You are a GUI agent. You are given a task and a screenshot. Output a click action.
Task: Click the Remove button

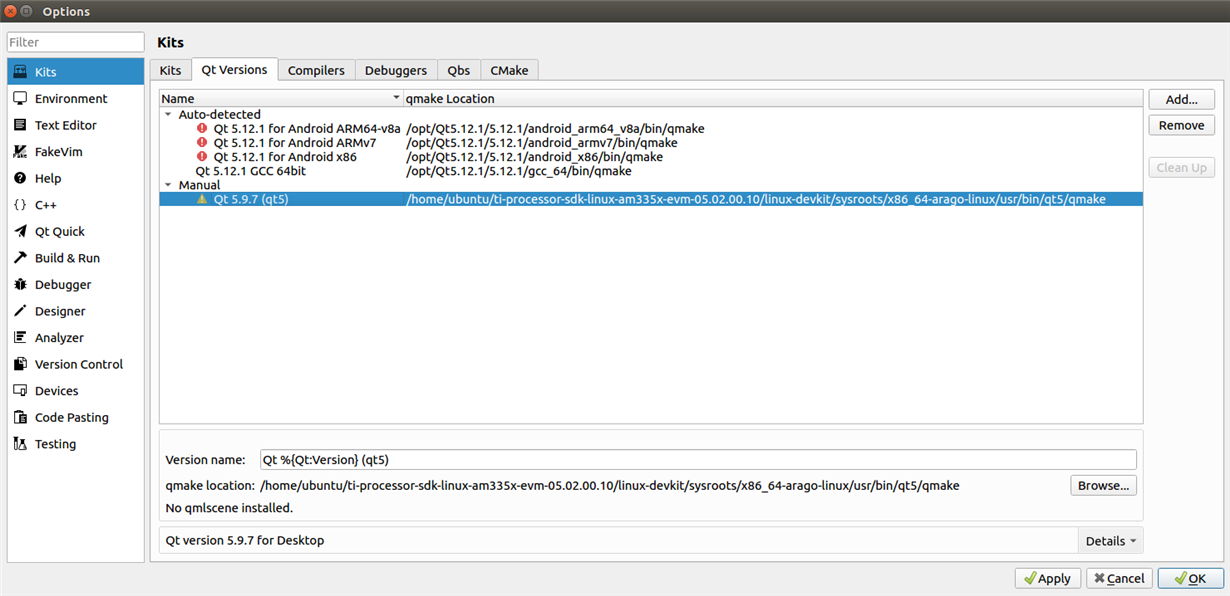point(1182,125)
